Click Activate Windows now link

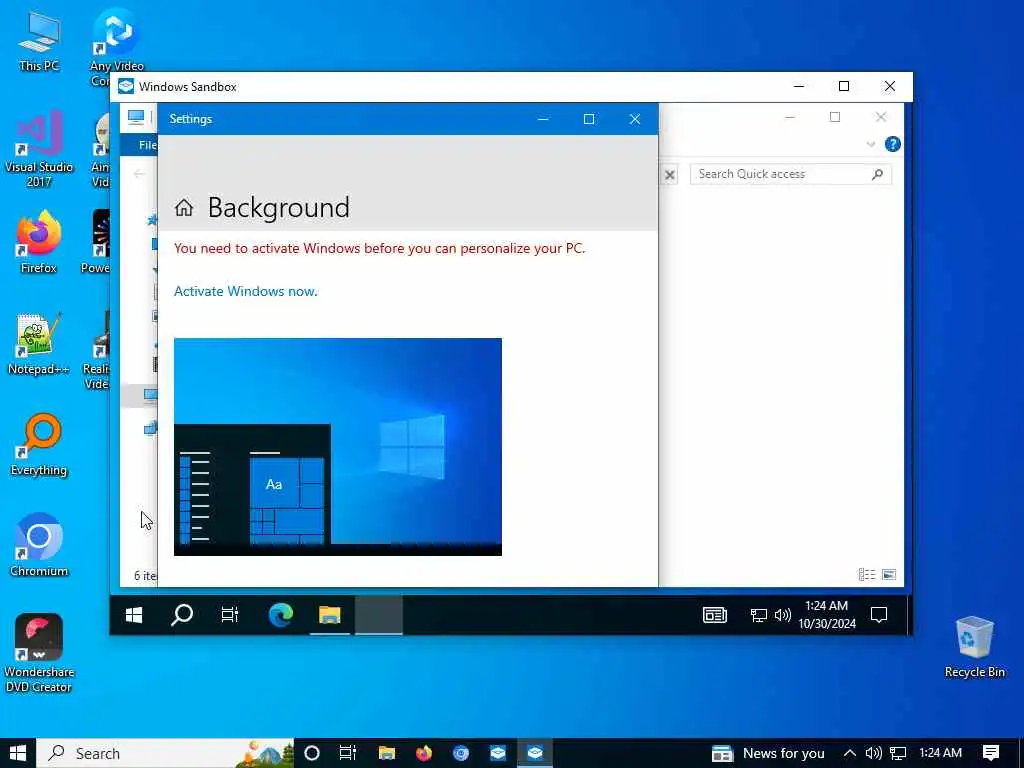(x=246, y=291)
